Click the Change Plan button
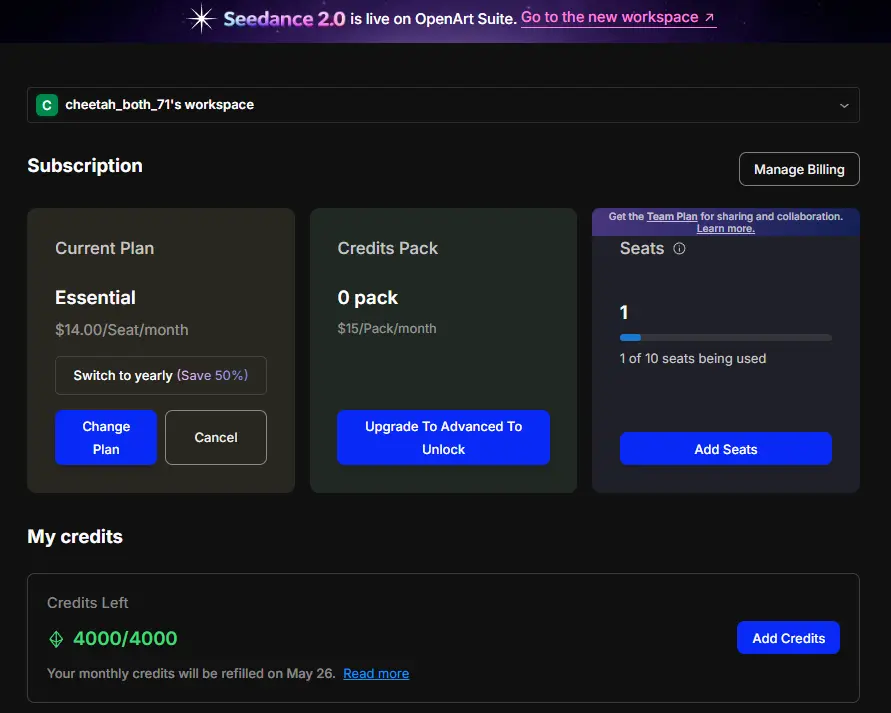Image resolution: width=891 pixels, height=713 pixels. [x=106, y=437]
